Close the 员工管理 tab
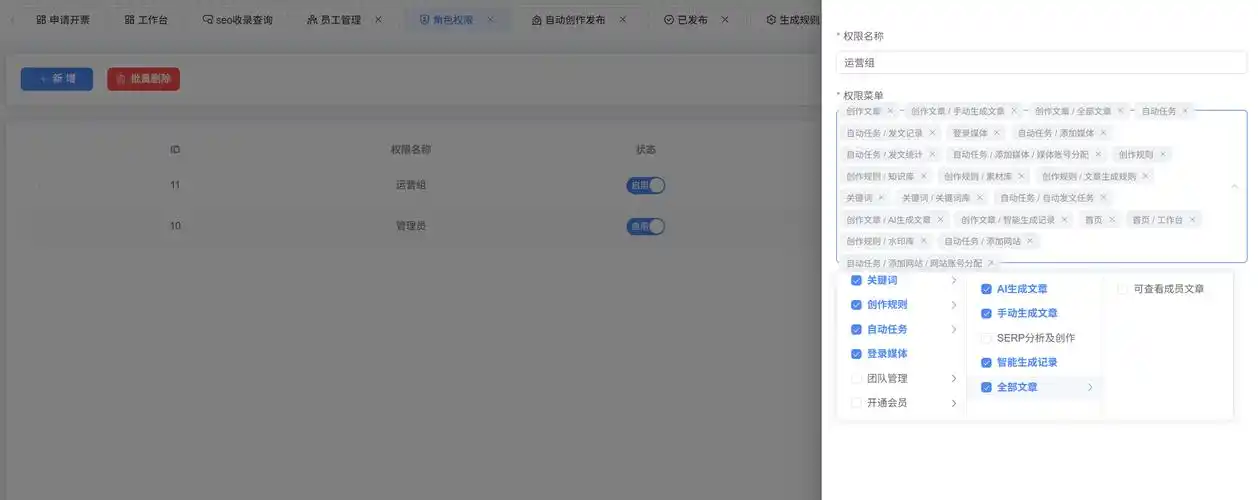The width and height of the screenshot is (1258, 500). 378,19
